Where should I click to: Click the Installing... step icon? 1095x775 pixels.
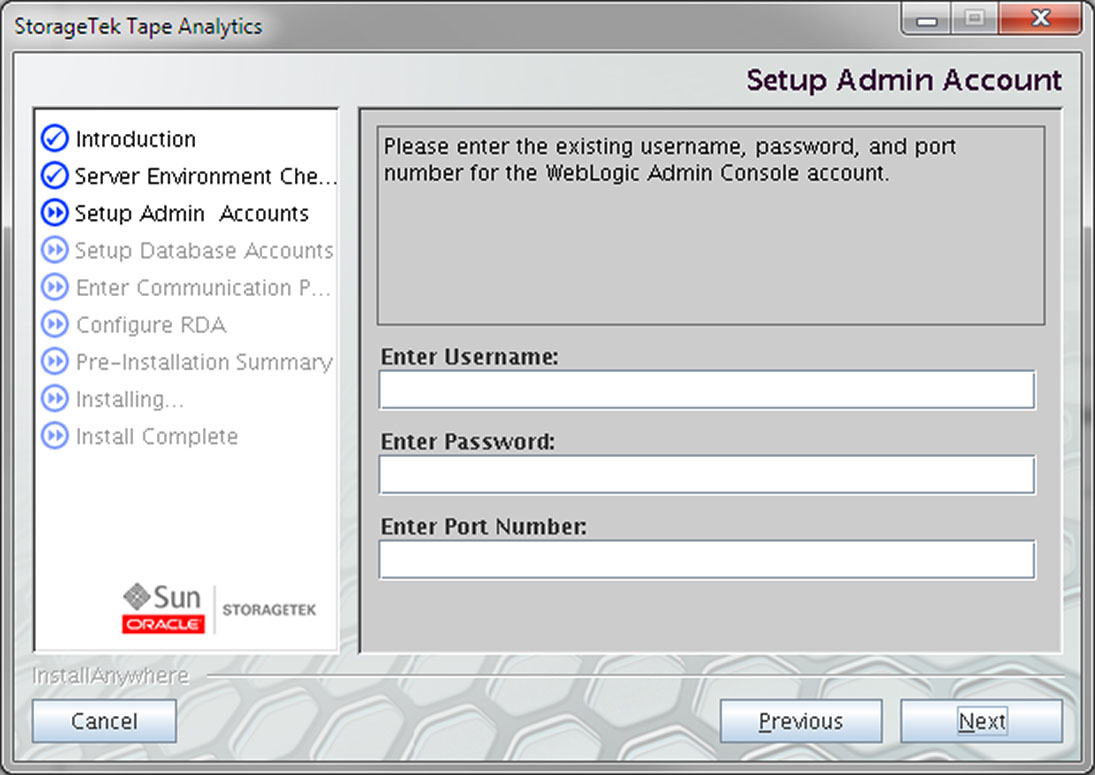pos(54,399)
